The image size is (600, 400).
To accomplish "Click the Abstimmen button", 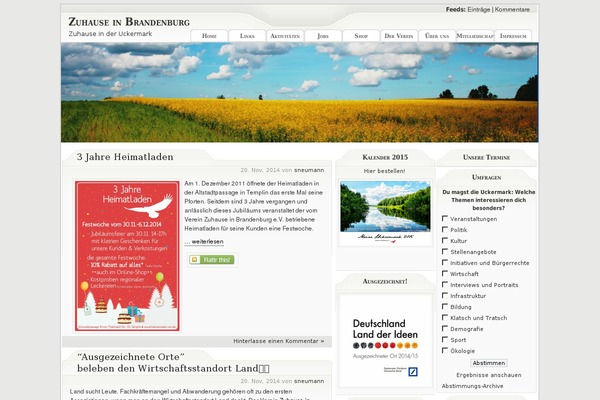I will [489, 363].
